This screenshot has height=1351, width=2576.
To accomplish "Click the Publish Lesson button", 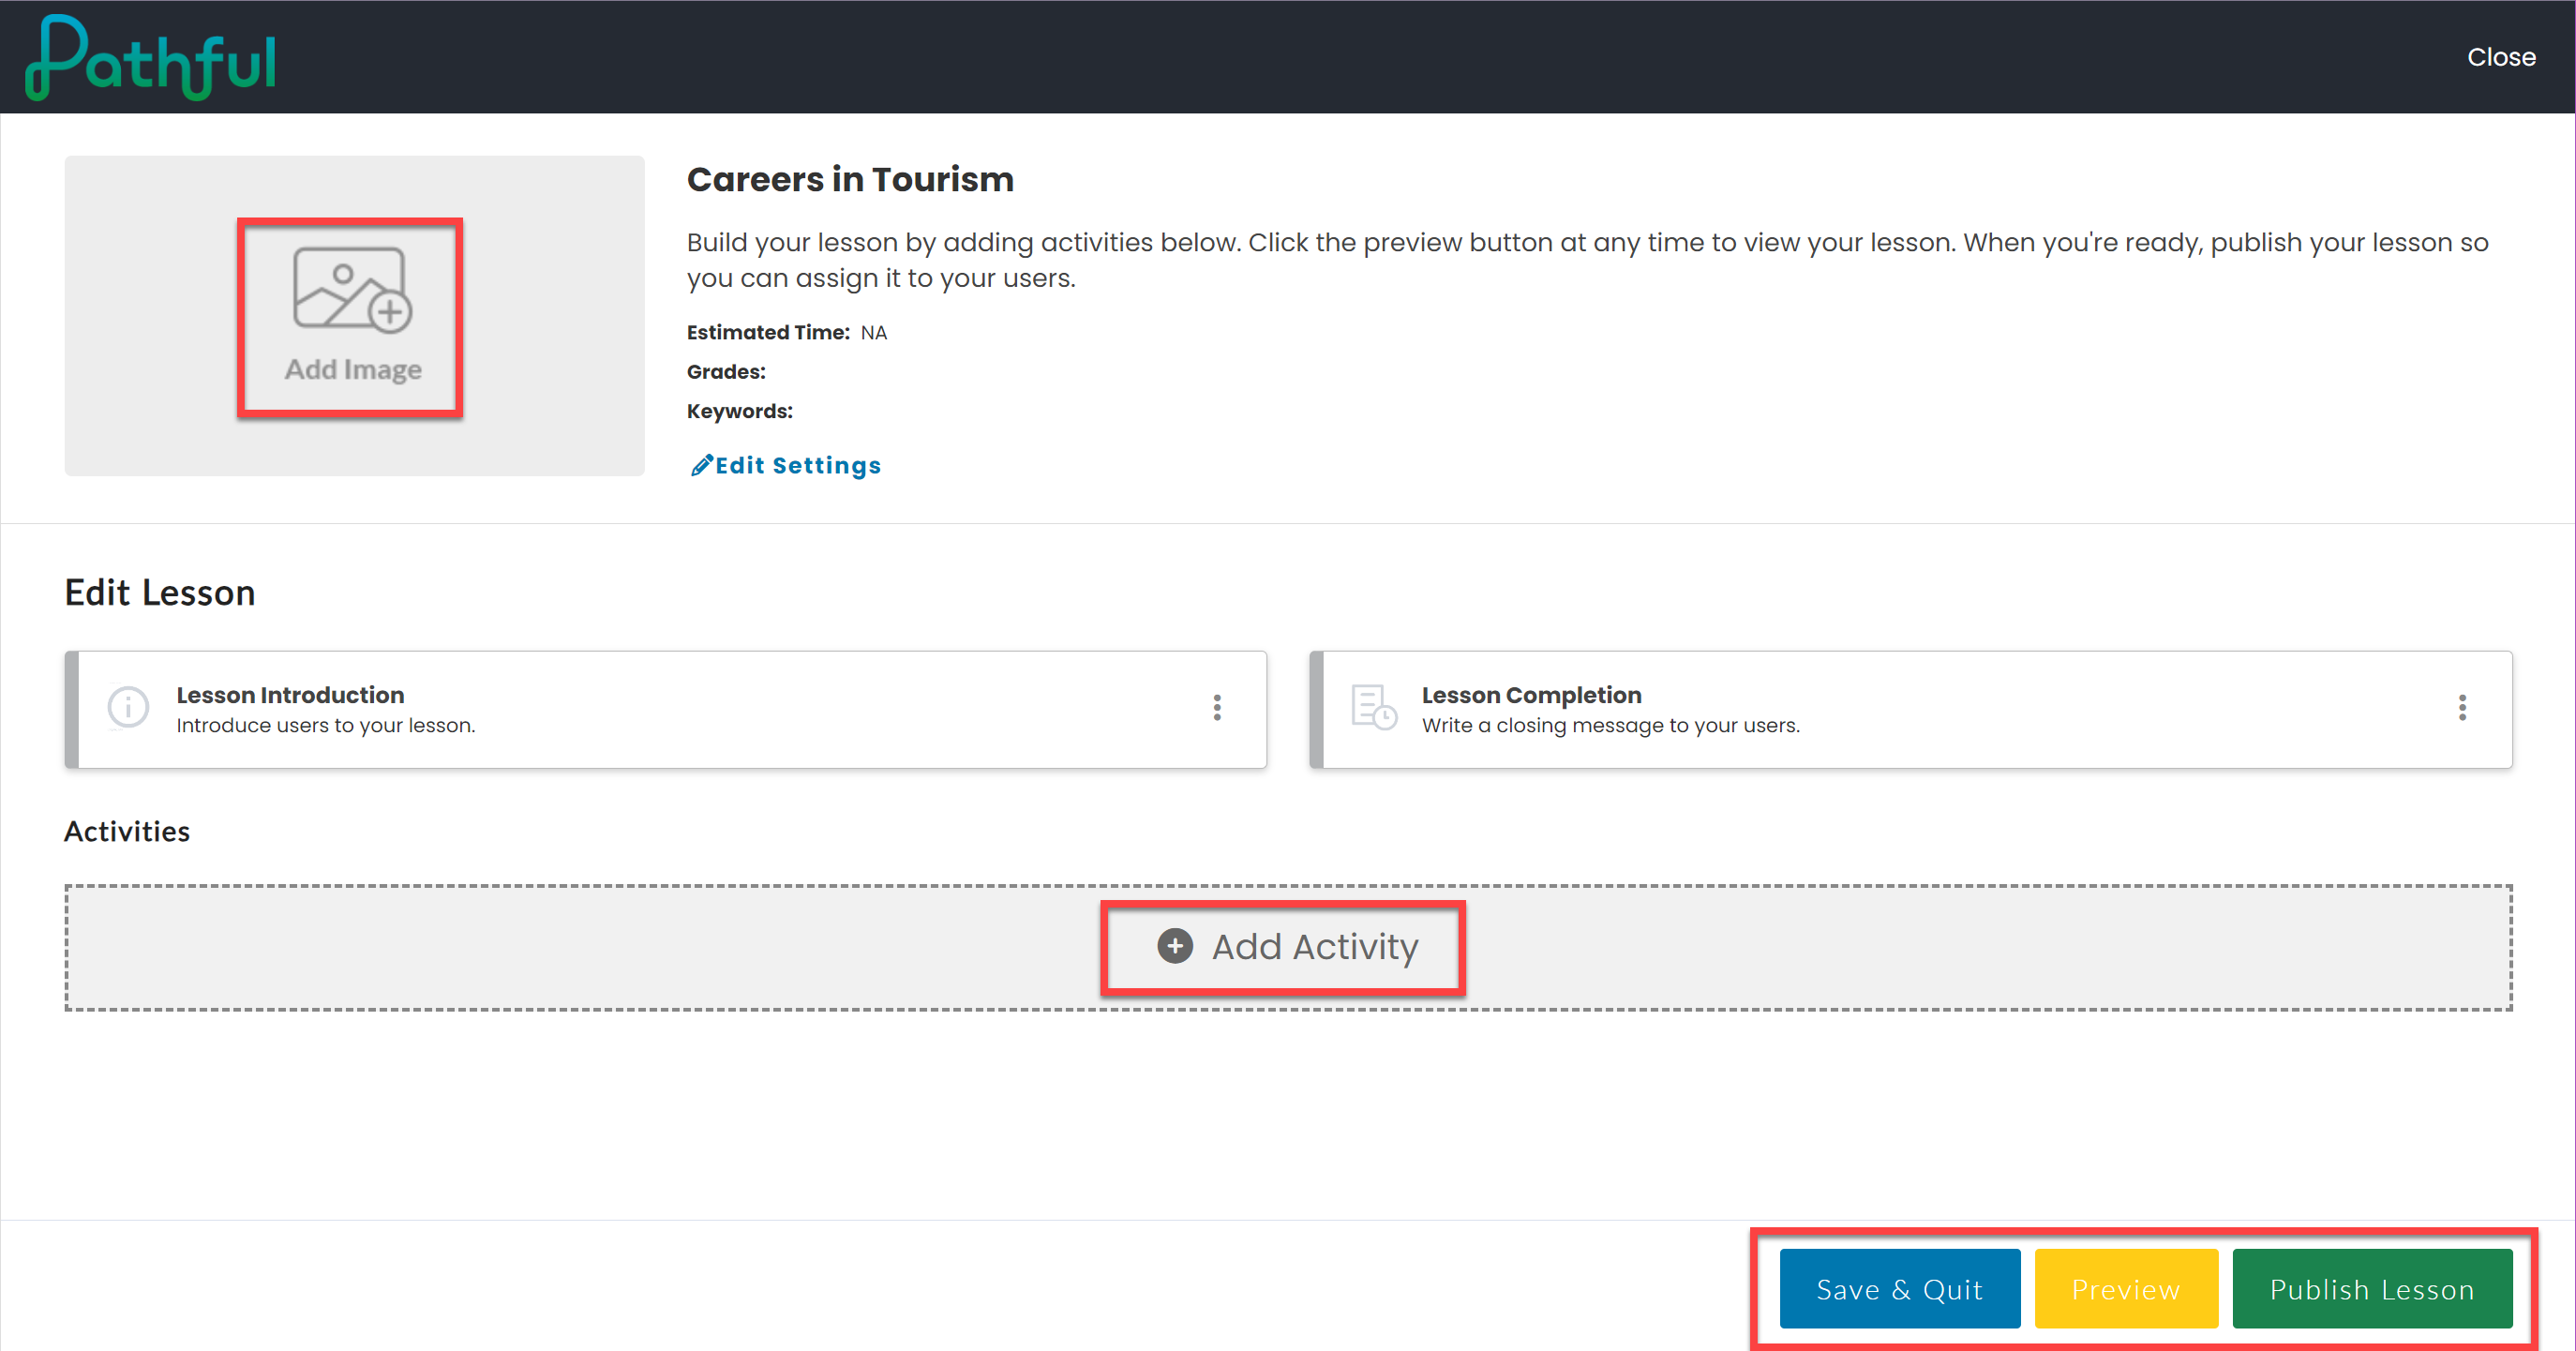I will tap(2372, 1289).
